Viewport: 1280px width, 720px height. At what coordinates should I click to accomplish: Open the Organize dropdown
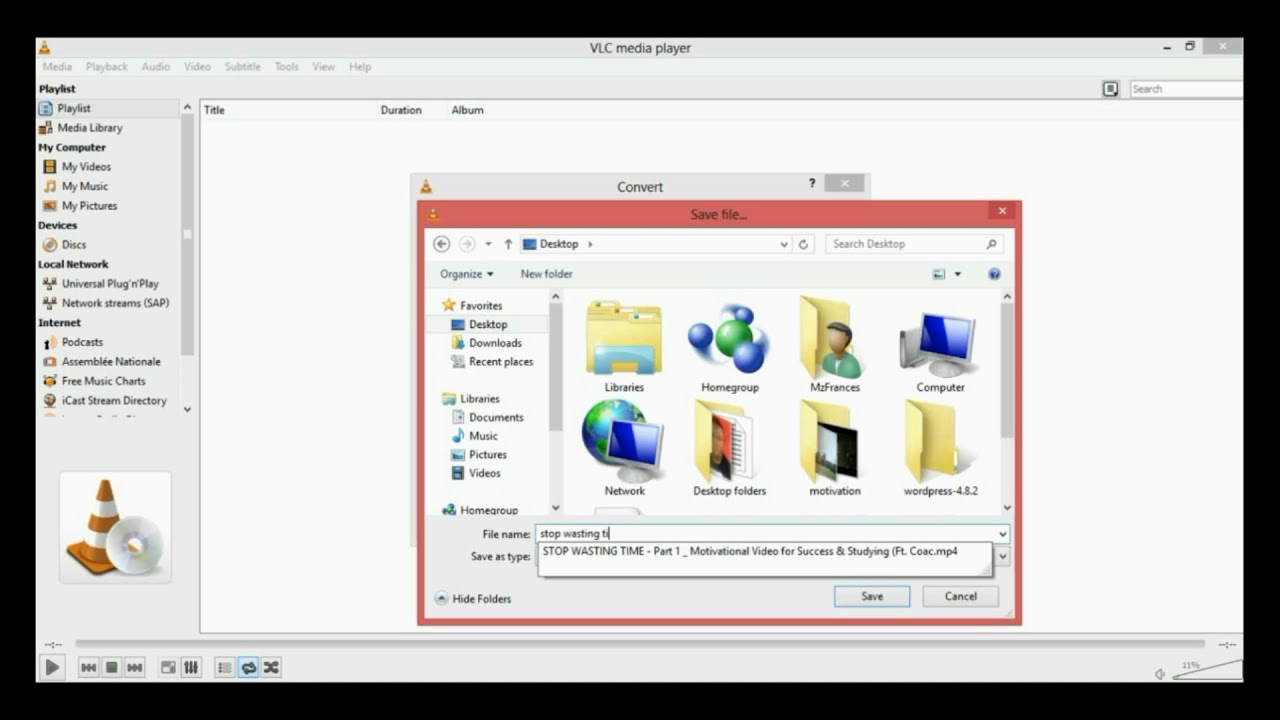tap(467, 274)
